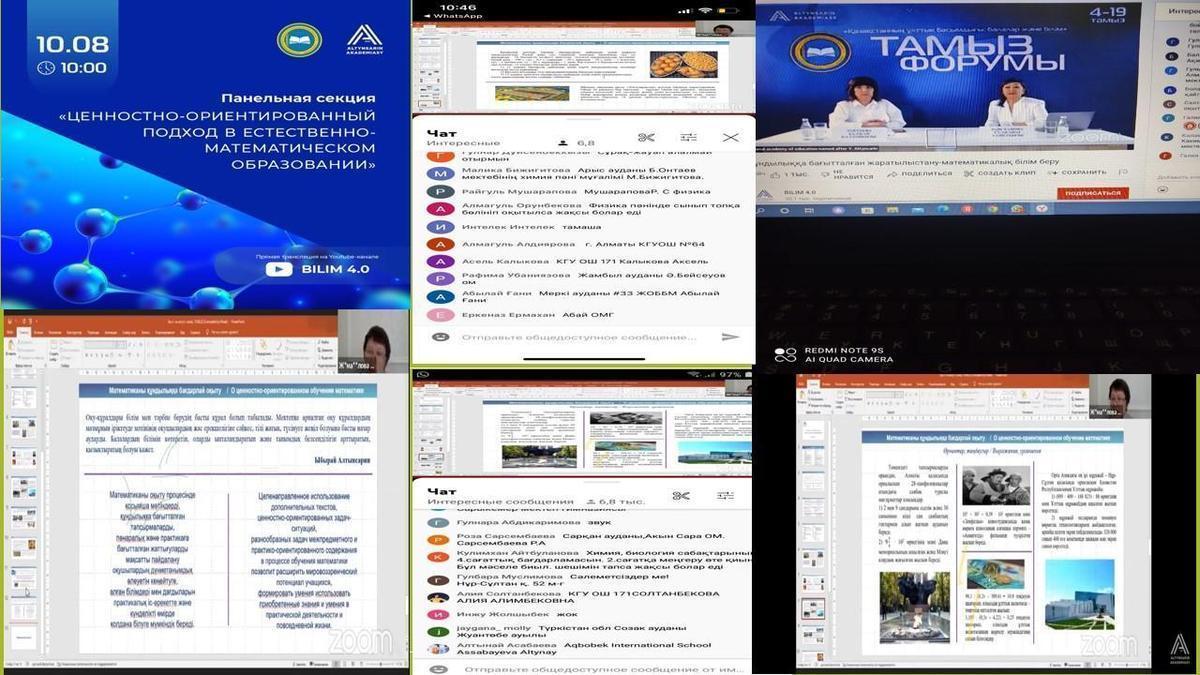
Task: Click the scissors icon in bottom chat header
Action: [681, 496]
